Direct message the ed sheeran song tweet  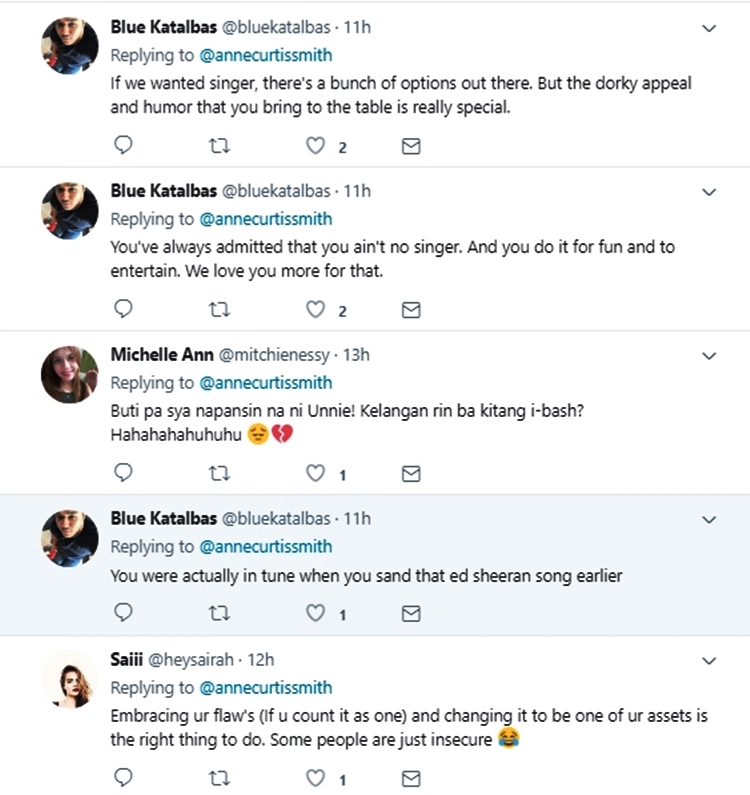pyautogui.click(x=410, y=612)
